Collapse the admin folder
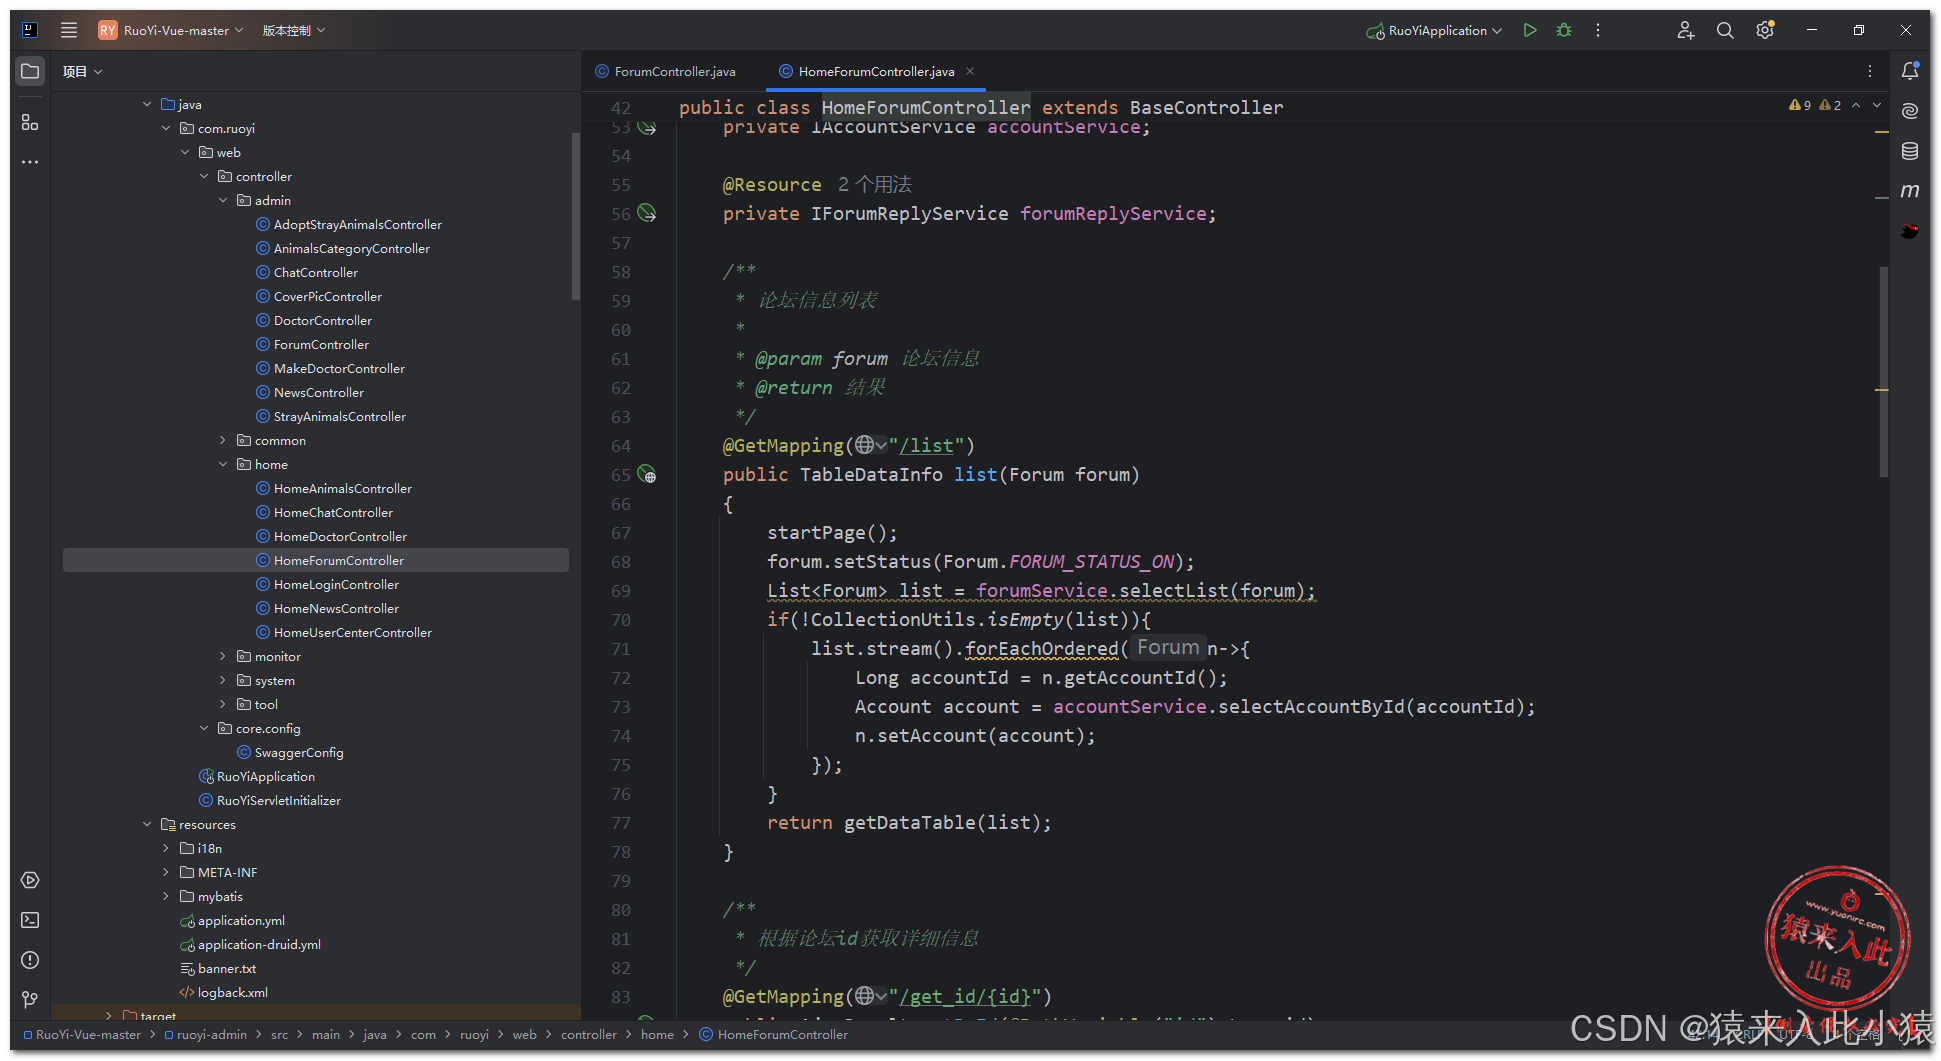 click(x=223, y=200)
